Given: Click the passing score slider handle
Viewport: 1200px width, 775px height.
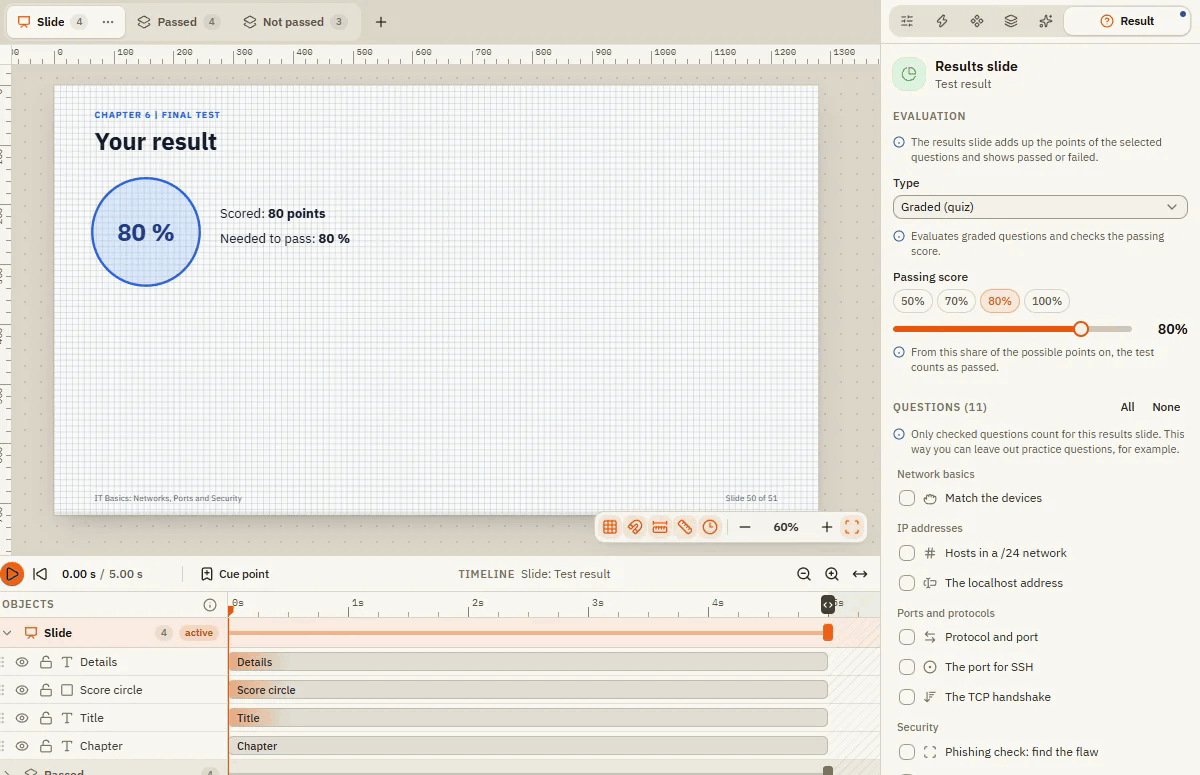Looking at the screenshot, I should tap(1080, 329).
